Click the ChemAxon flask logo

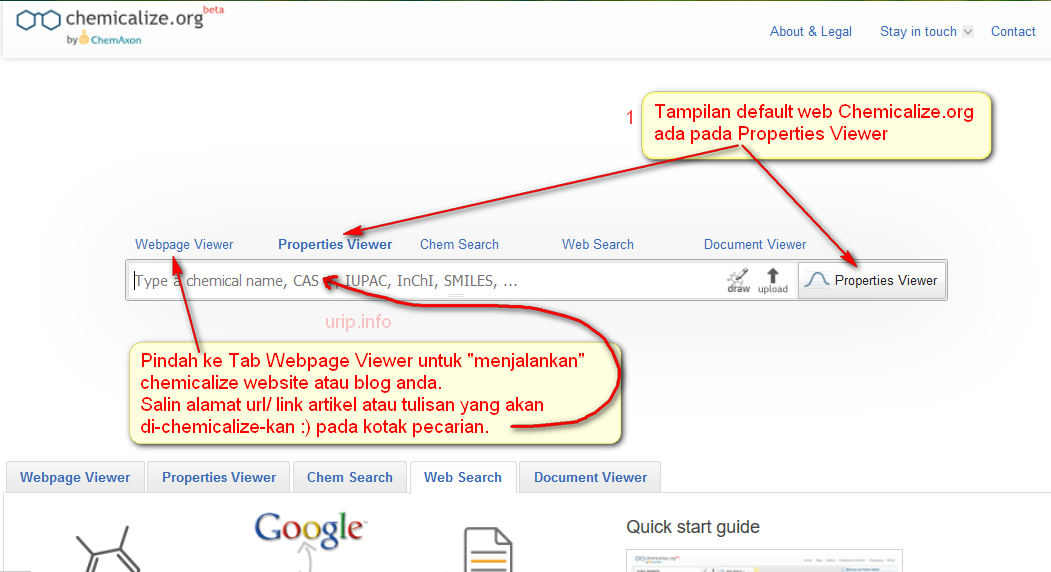(84, 38)
